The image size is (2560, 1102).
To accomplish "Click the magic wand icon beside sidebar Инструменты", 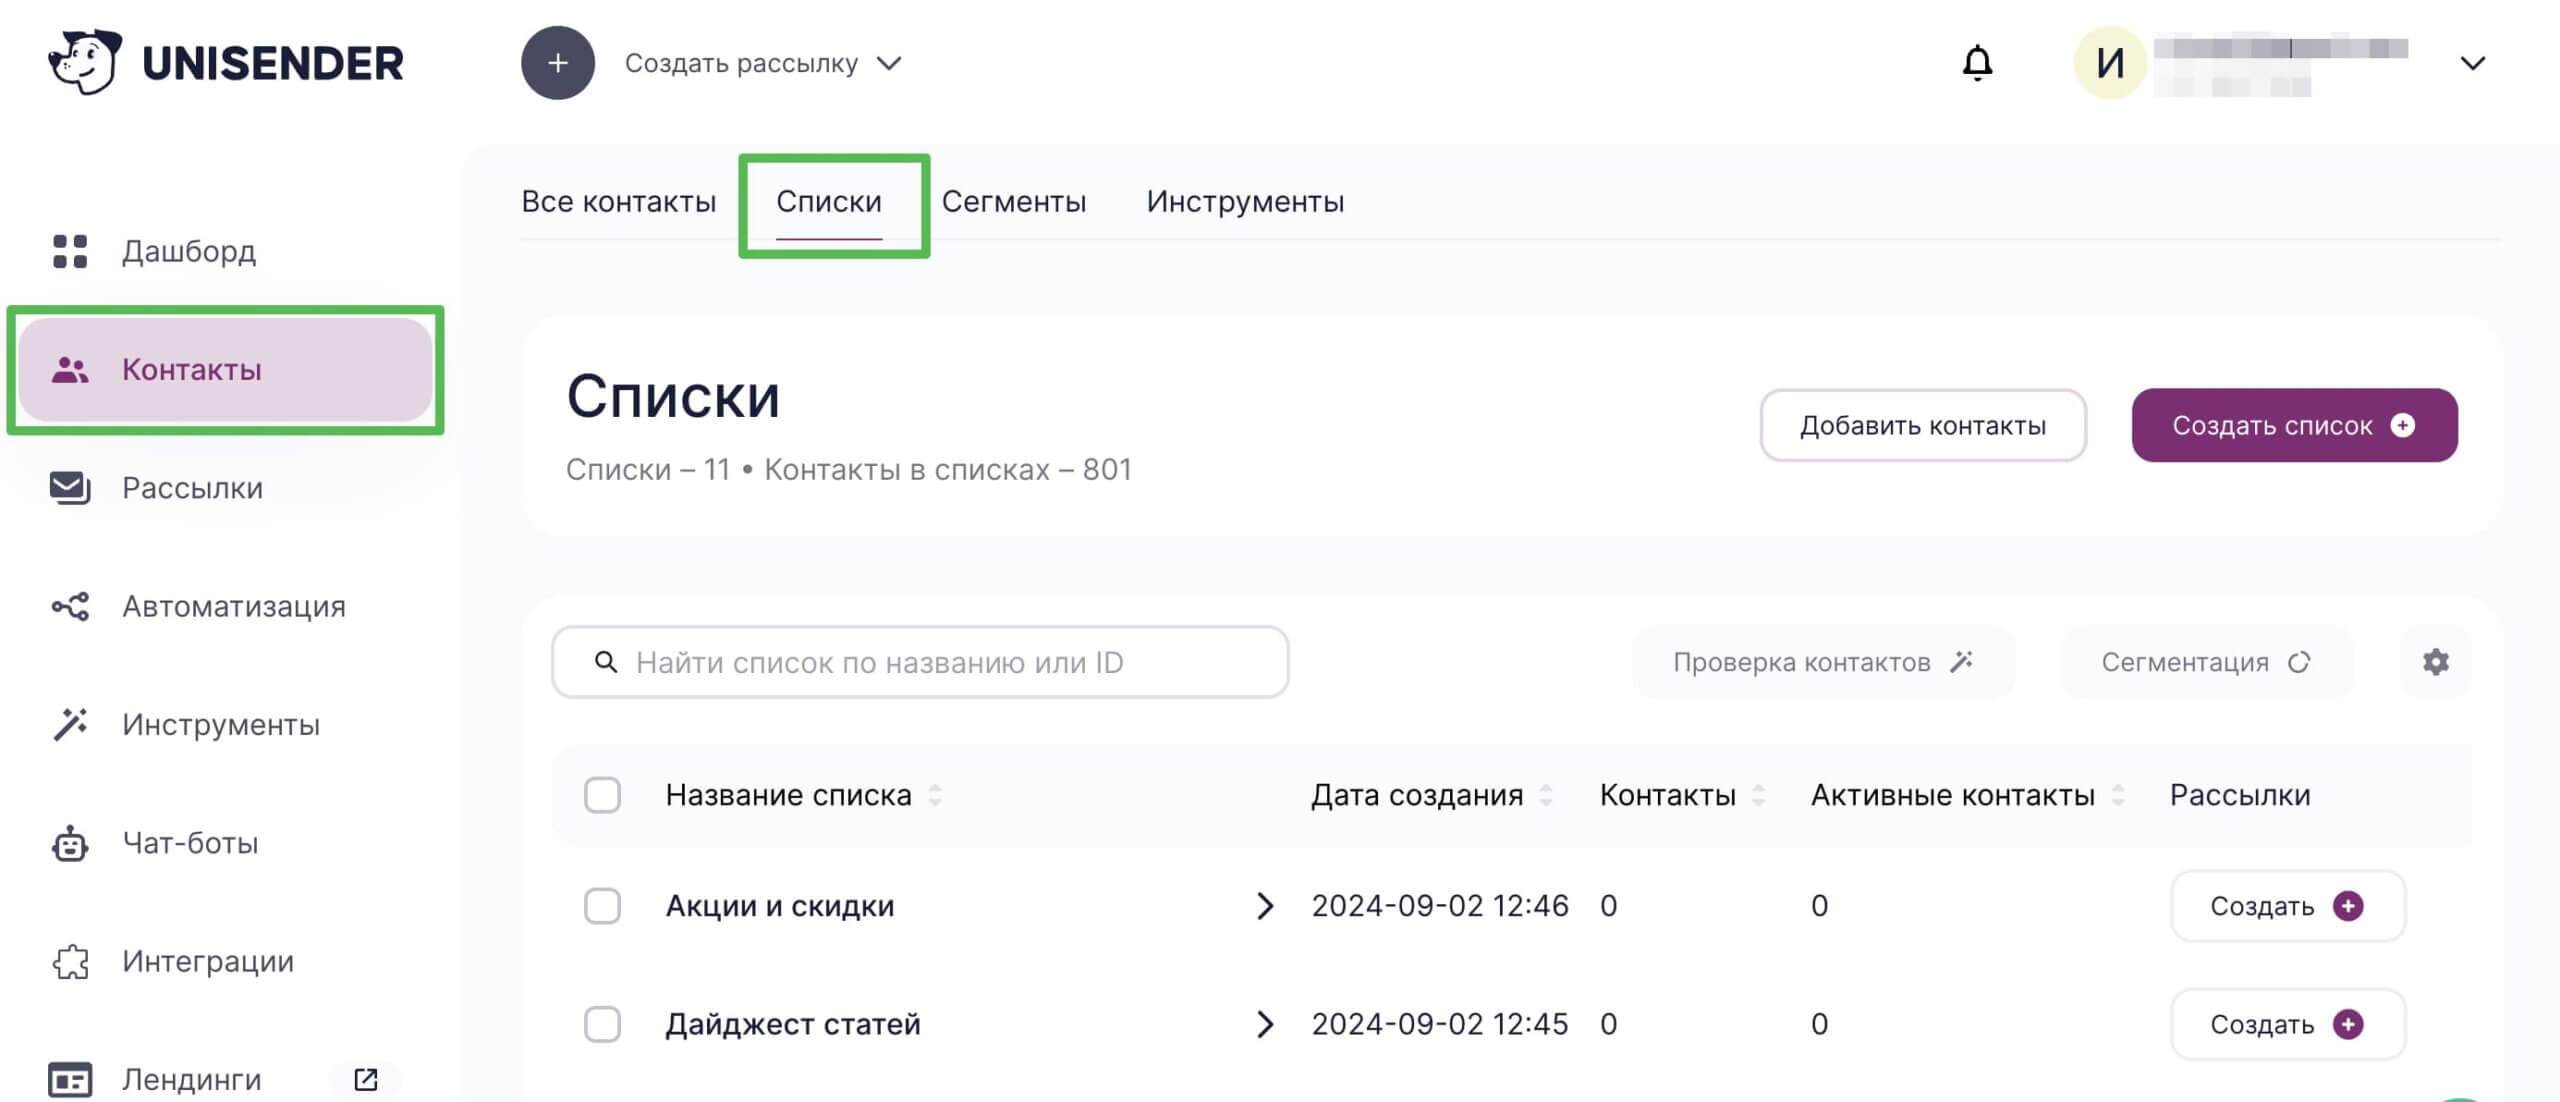I will 70,724.
